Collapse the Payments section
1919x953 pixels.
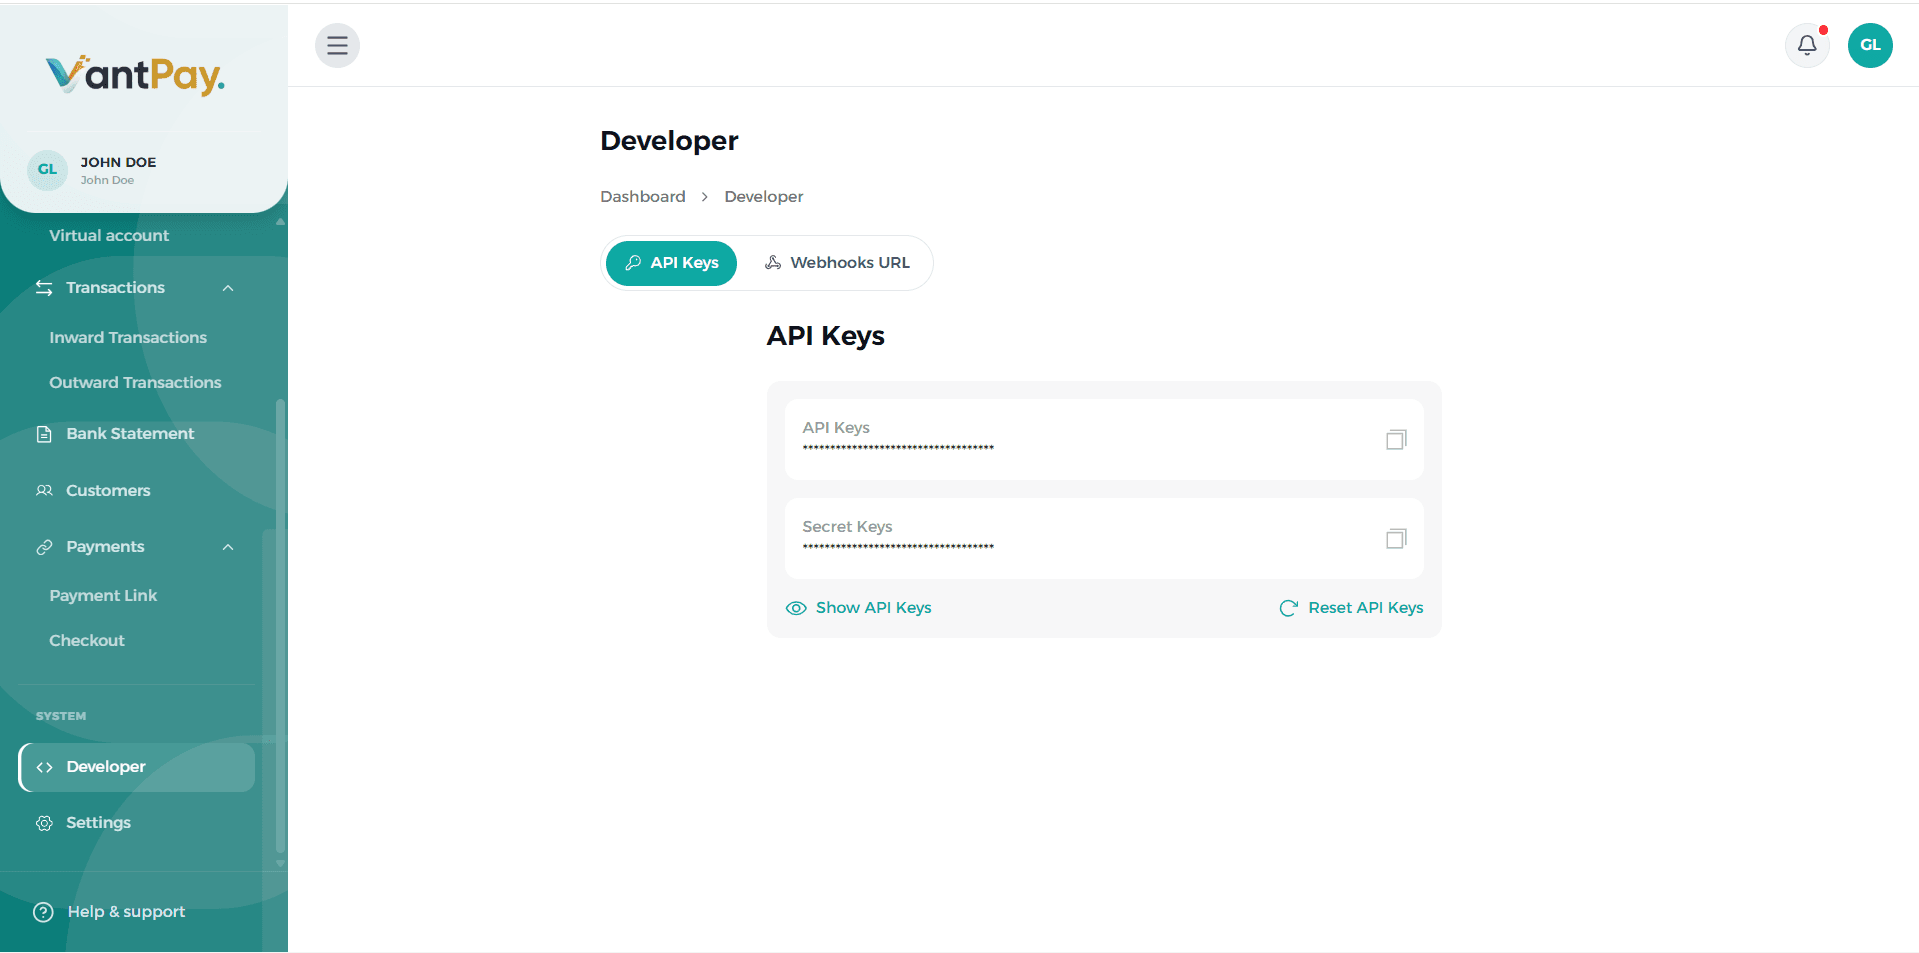228,547
